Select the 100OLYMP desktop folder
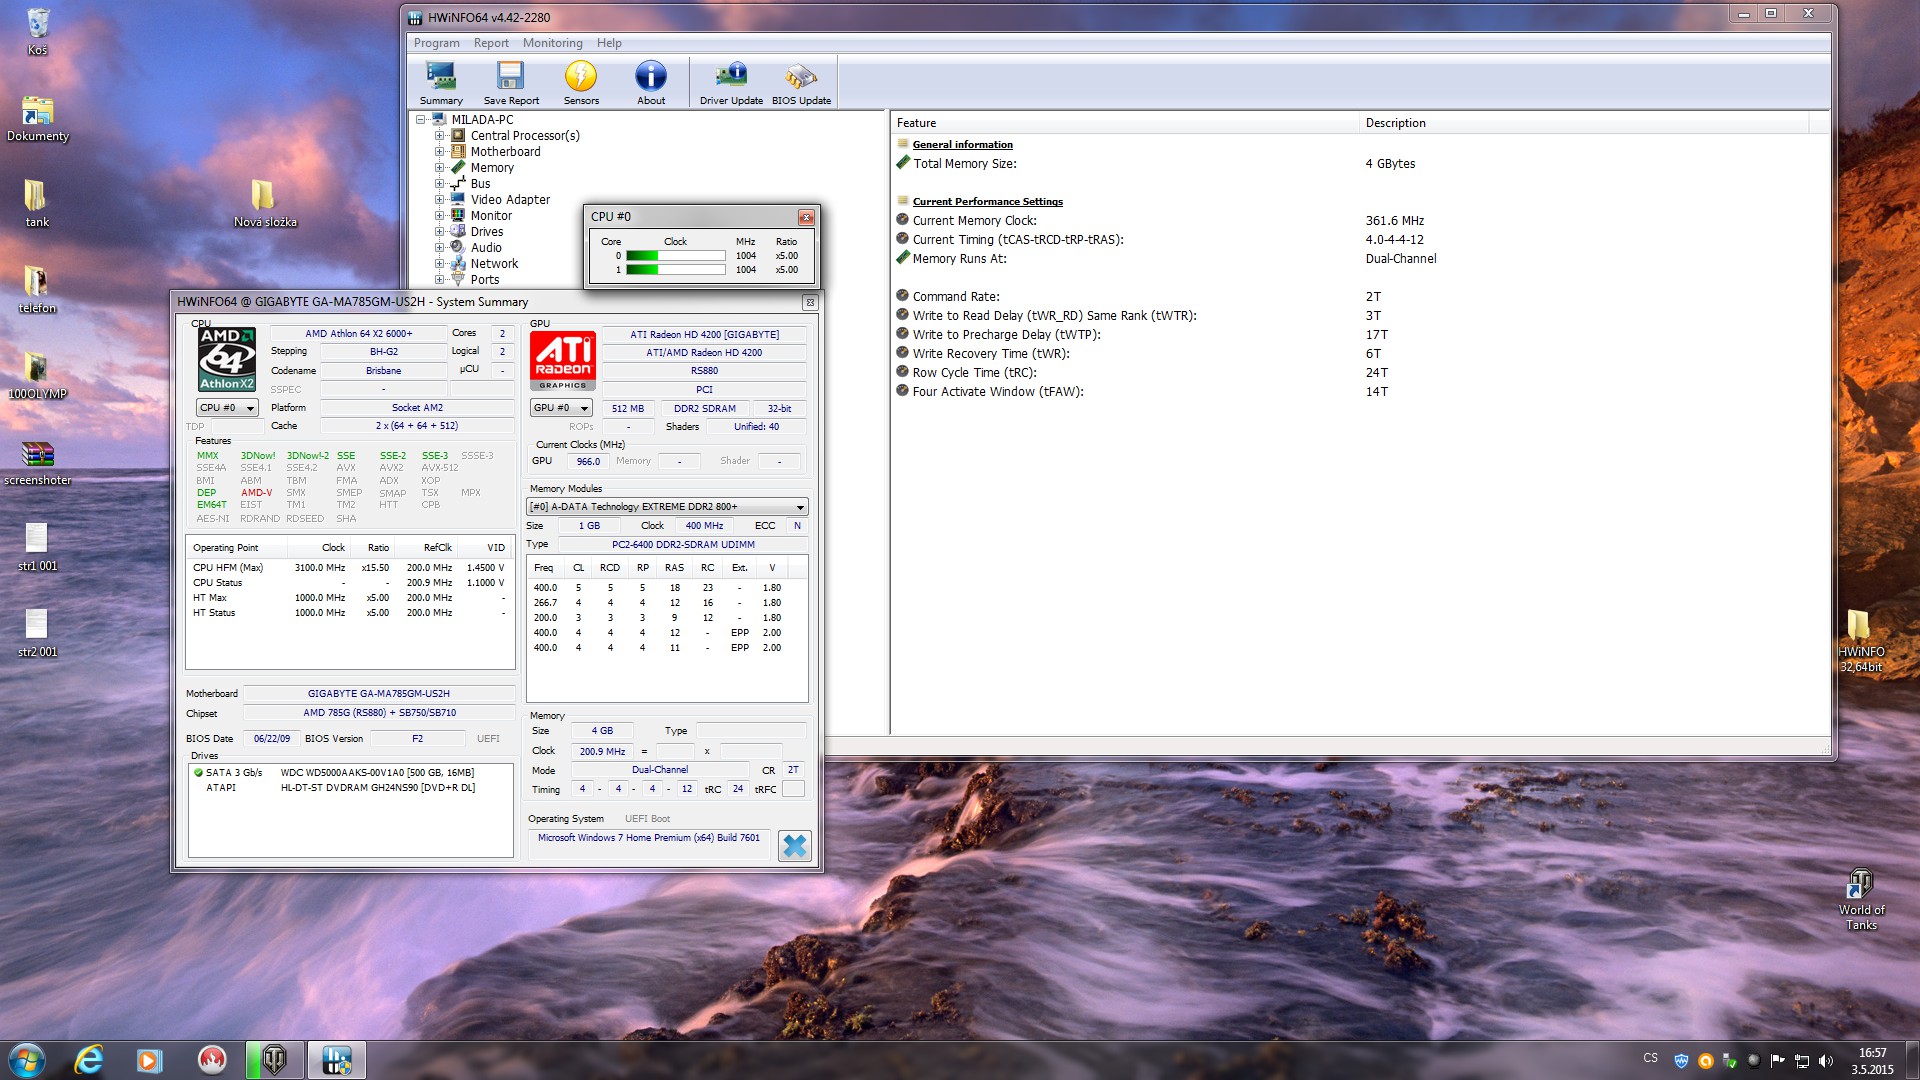Screen dimensions: 1920x1080 click(37, 376)
